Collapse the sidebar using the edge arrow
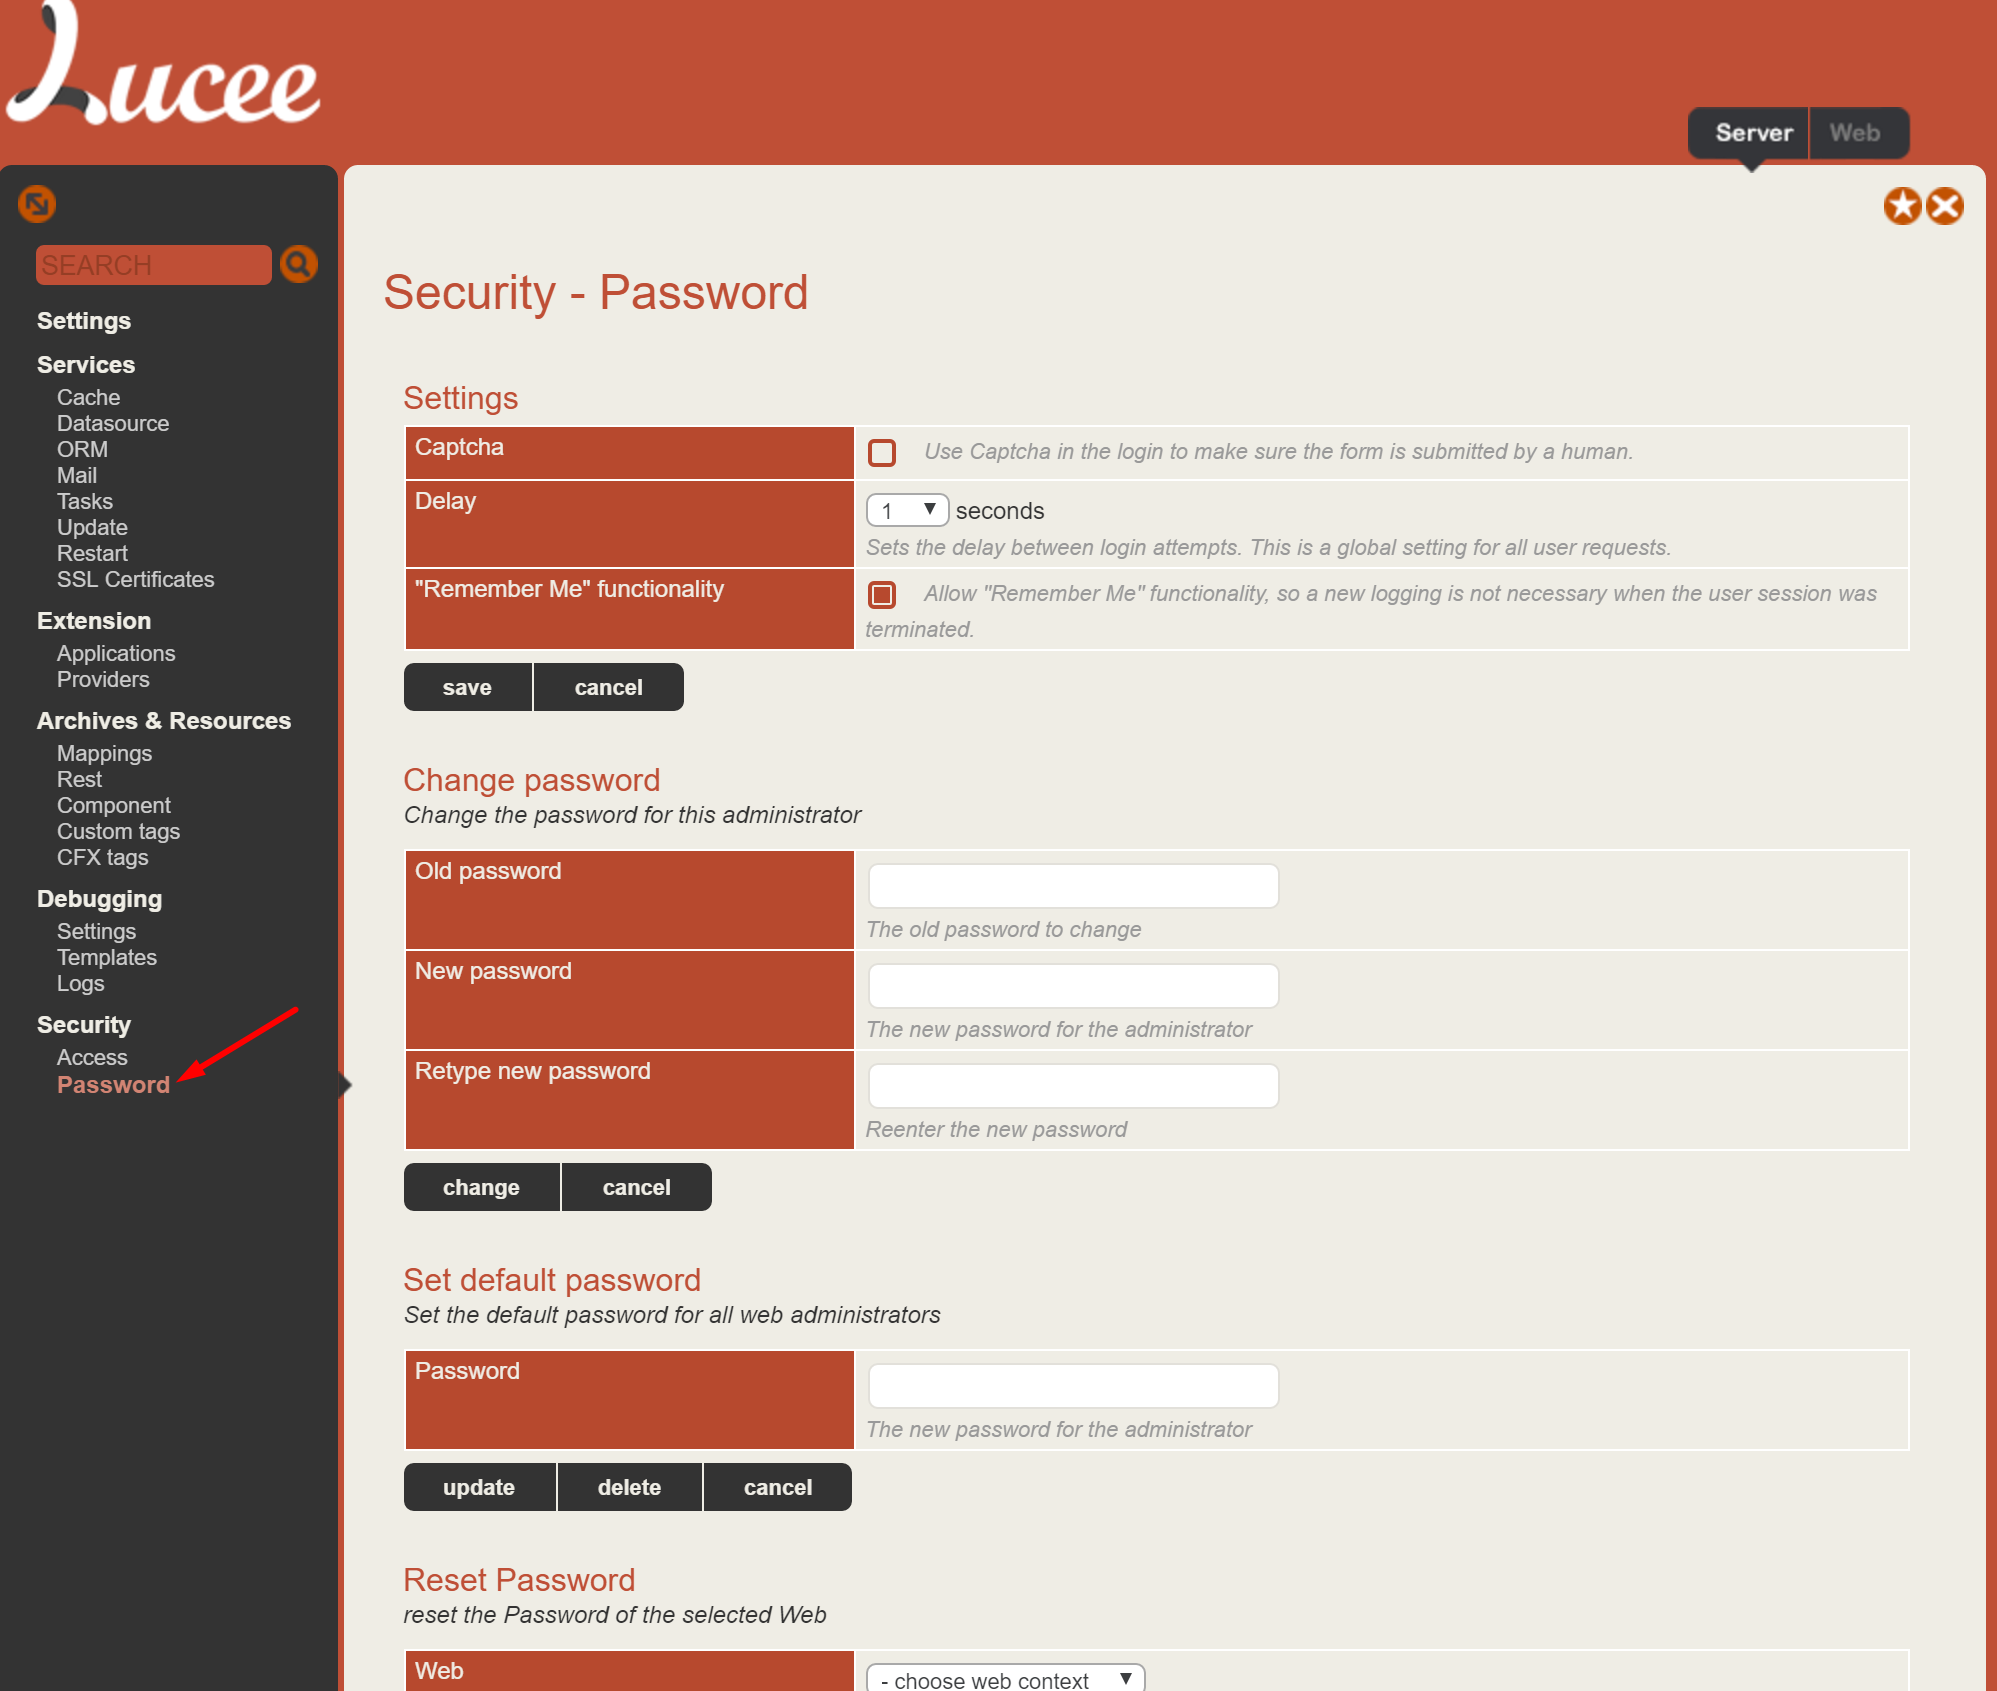Screen dimensions: 1997x1691 point(345,1084)
